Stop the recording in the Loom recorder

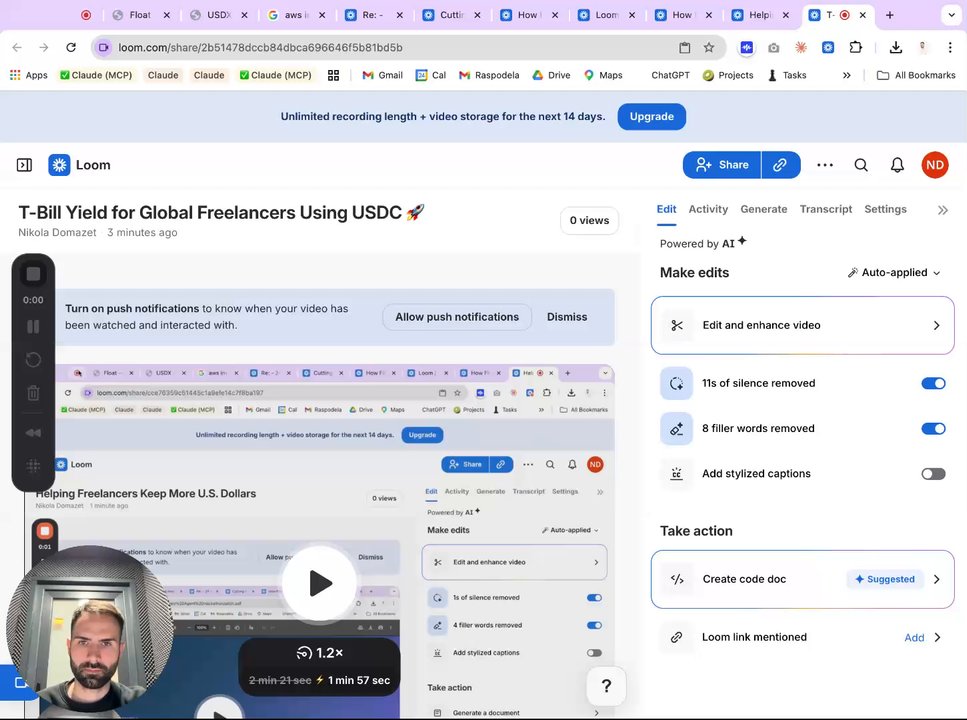click(x=33, y=274)
